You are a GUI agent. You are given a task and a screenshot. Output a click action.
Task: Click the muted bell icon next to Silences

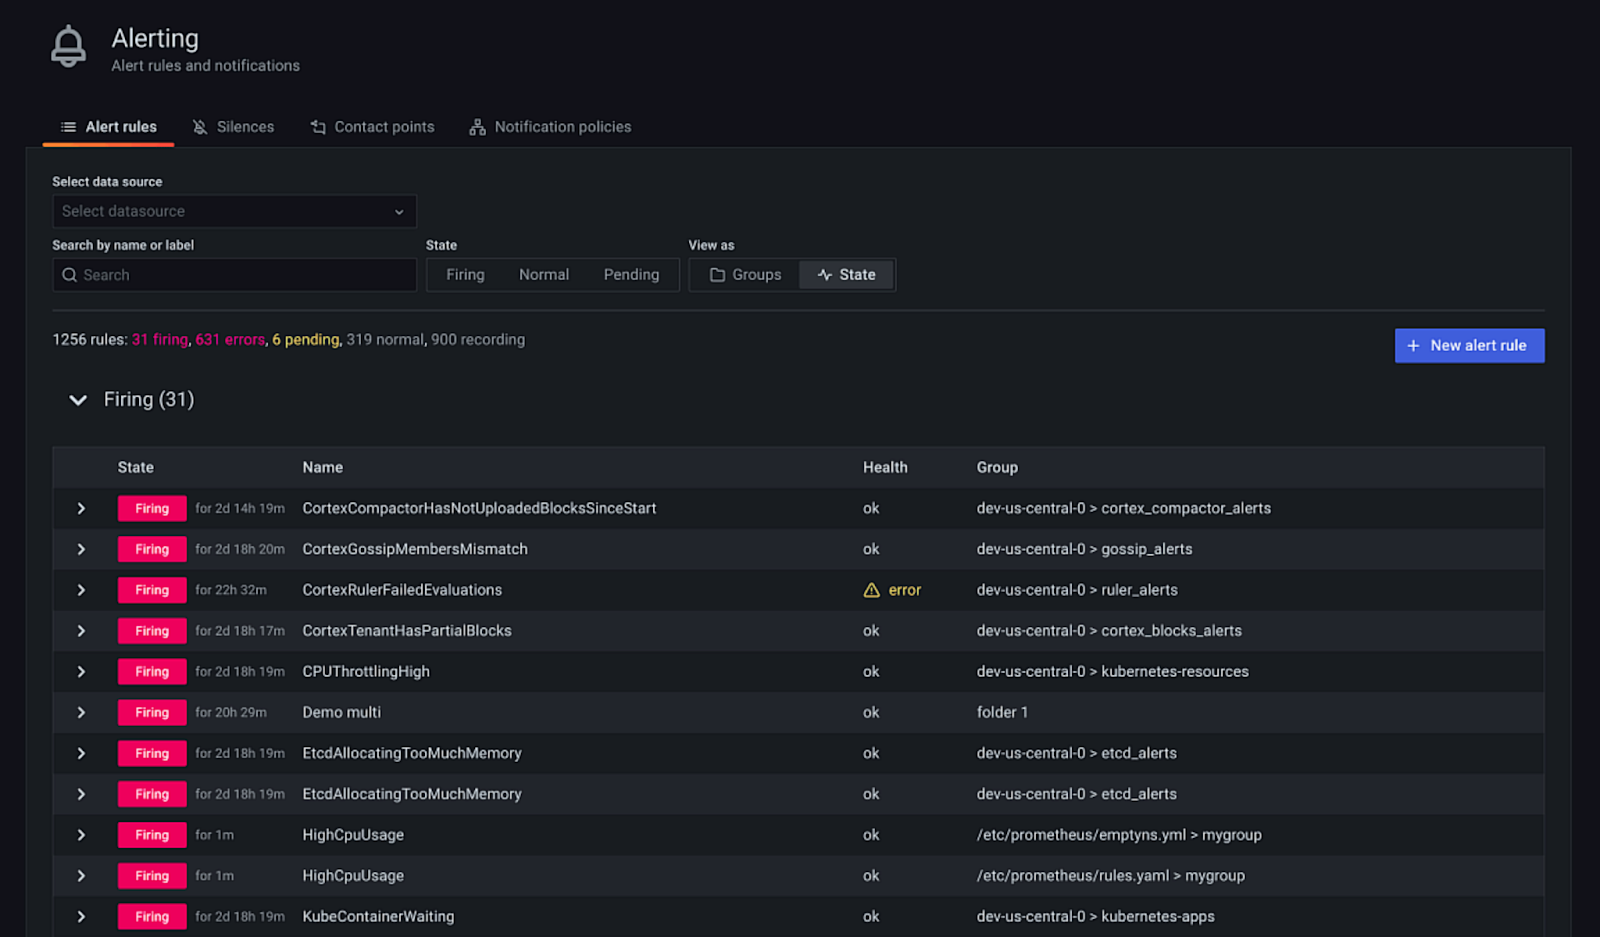(x=198, y=126)
